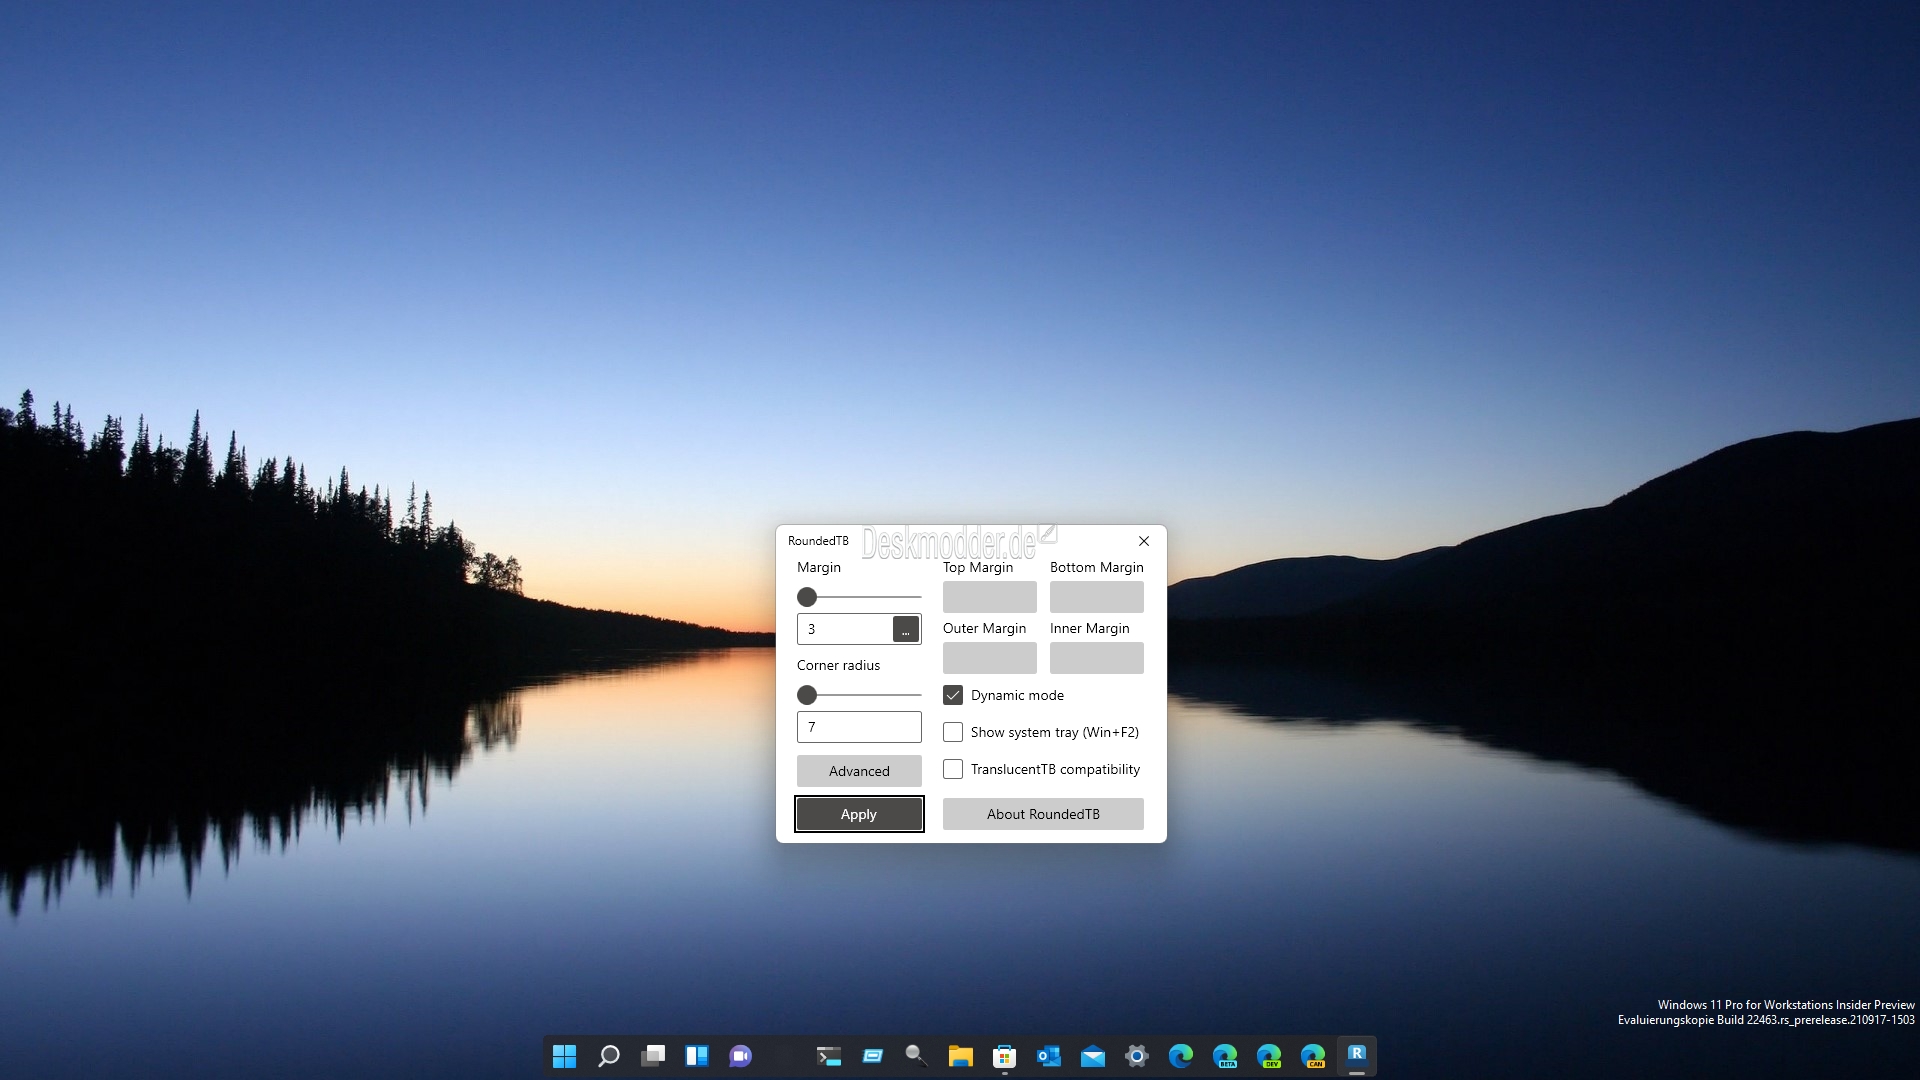Close the RoundedTB window
The height and width of the screenshot is (1080, 1920).
pos(1144,541)
